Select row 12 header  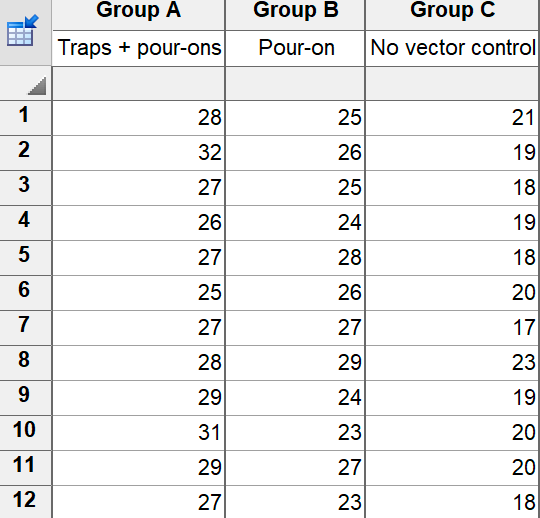[25, 502]
